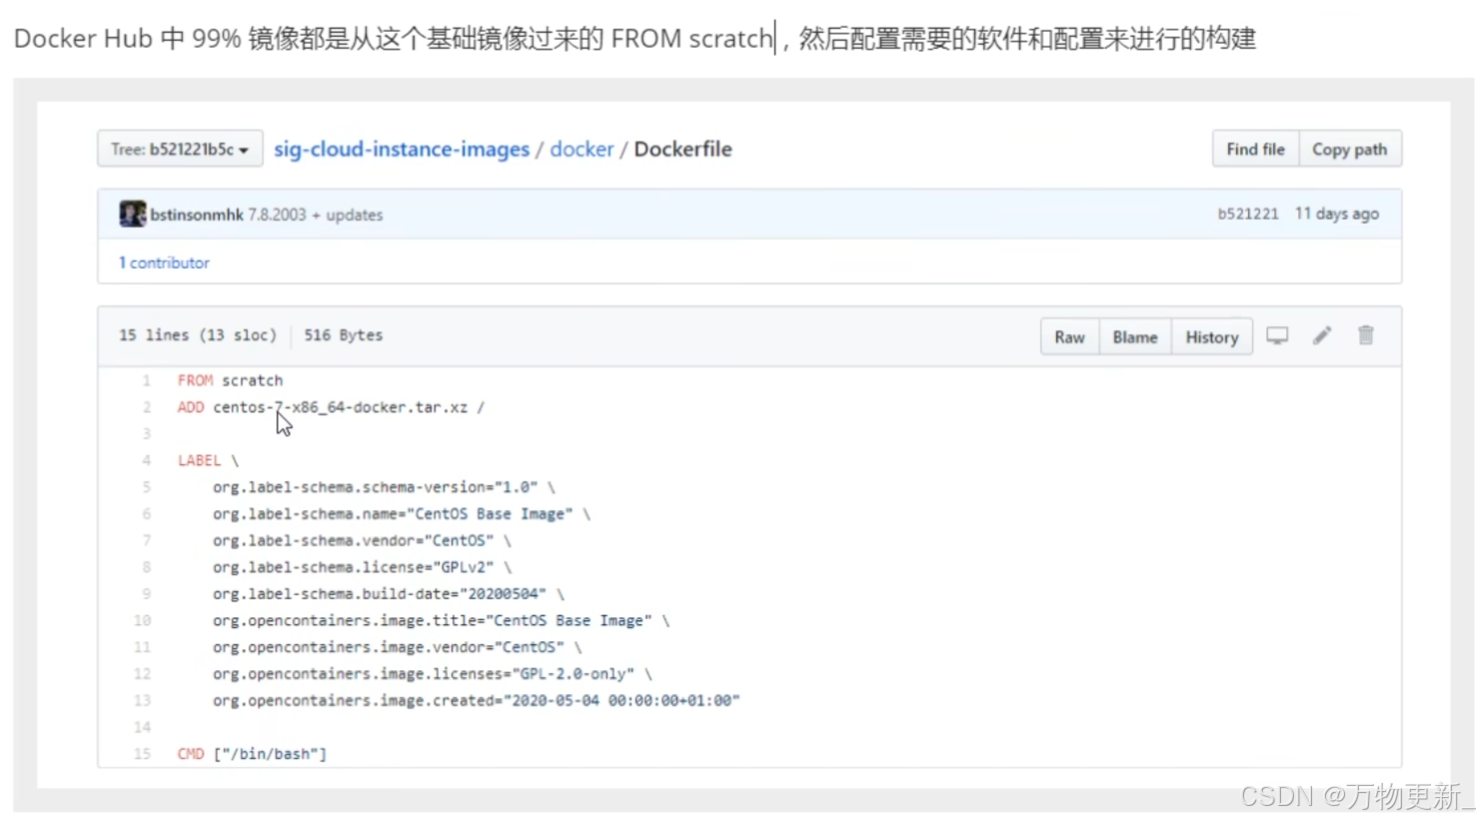The width and height of the screenshot is (1480, 822).
Task: Click the label-schema.vendor="CentOS" line
Action: click(x=362, y=540)
